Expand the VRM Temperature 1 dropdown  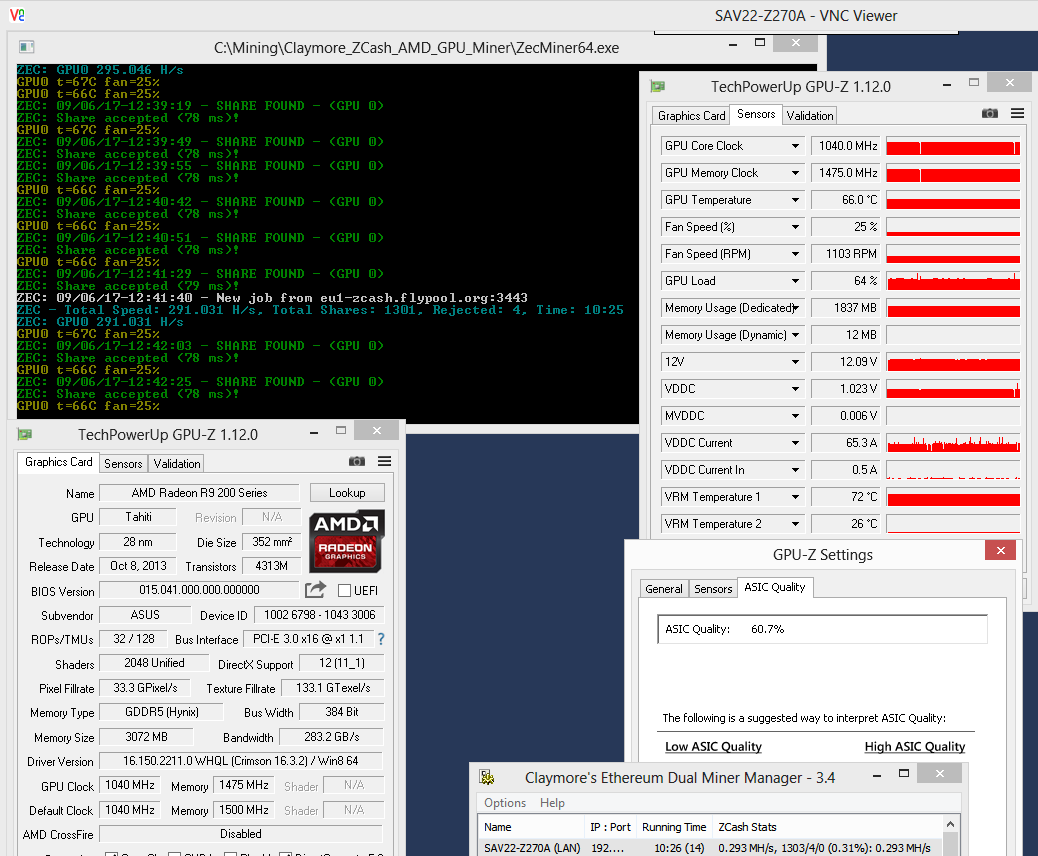(x=795, y=497)
